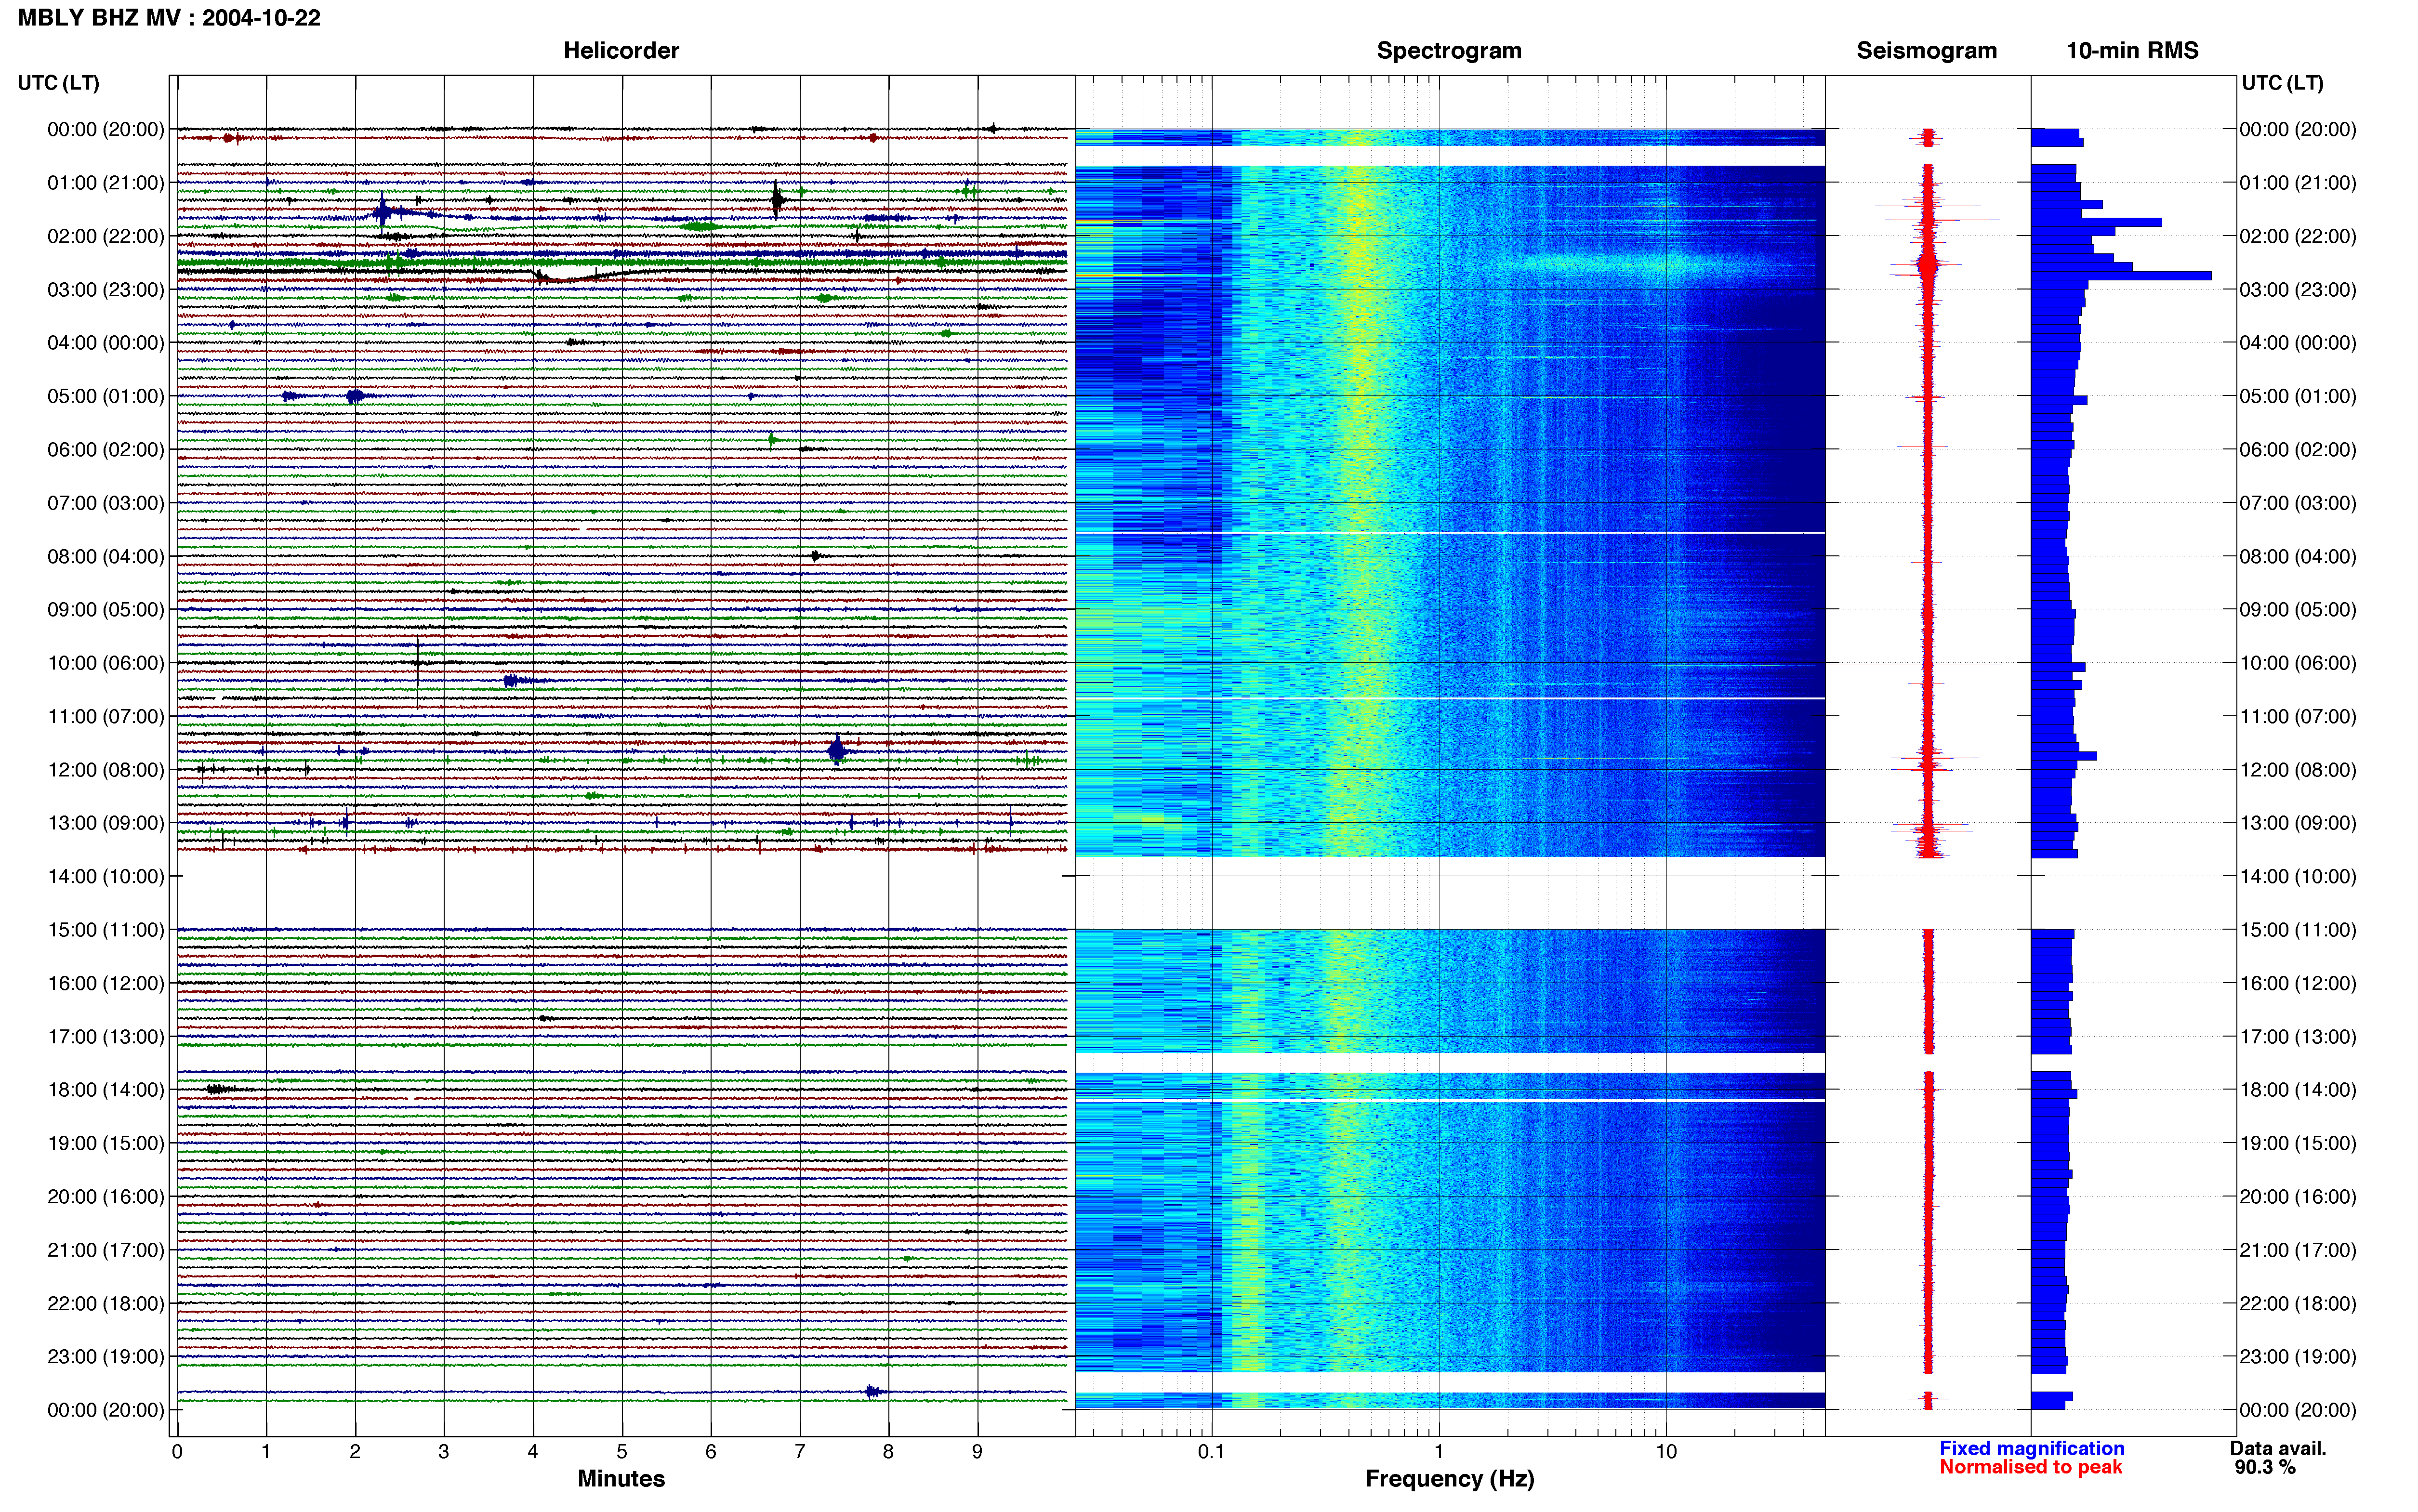Click the right '23:00 (19:00)' time label
Viewport: 2418px width, 1512px height.
2298,1357
